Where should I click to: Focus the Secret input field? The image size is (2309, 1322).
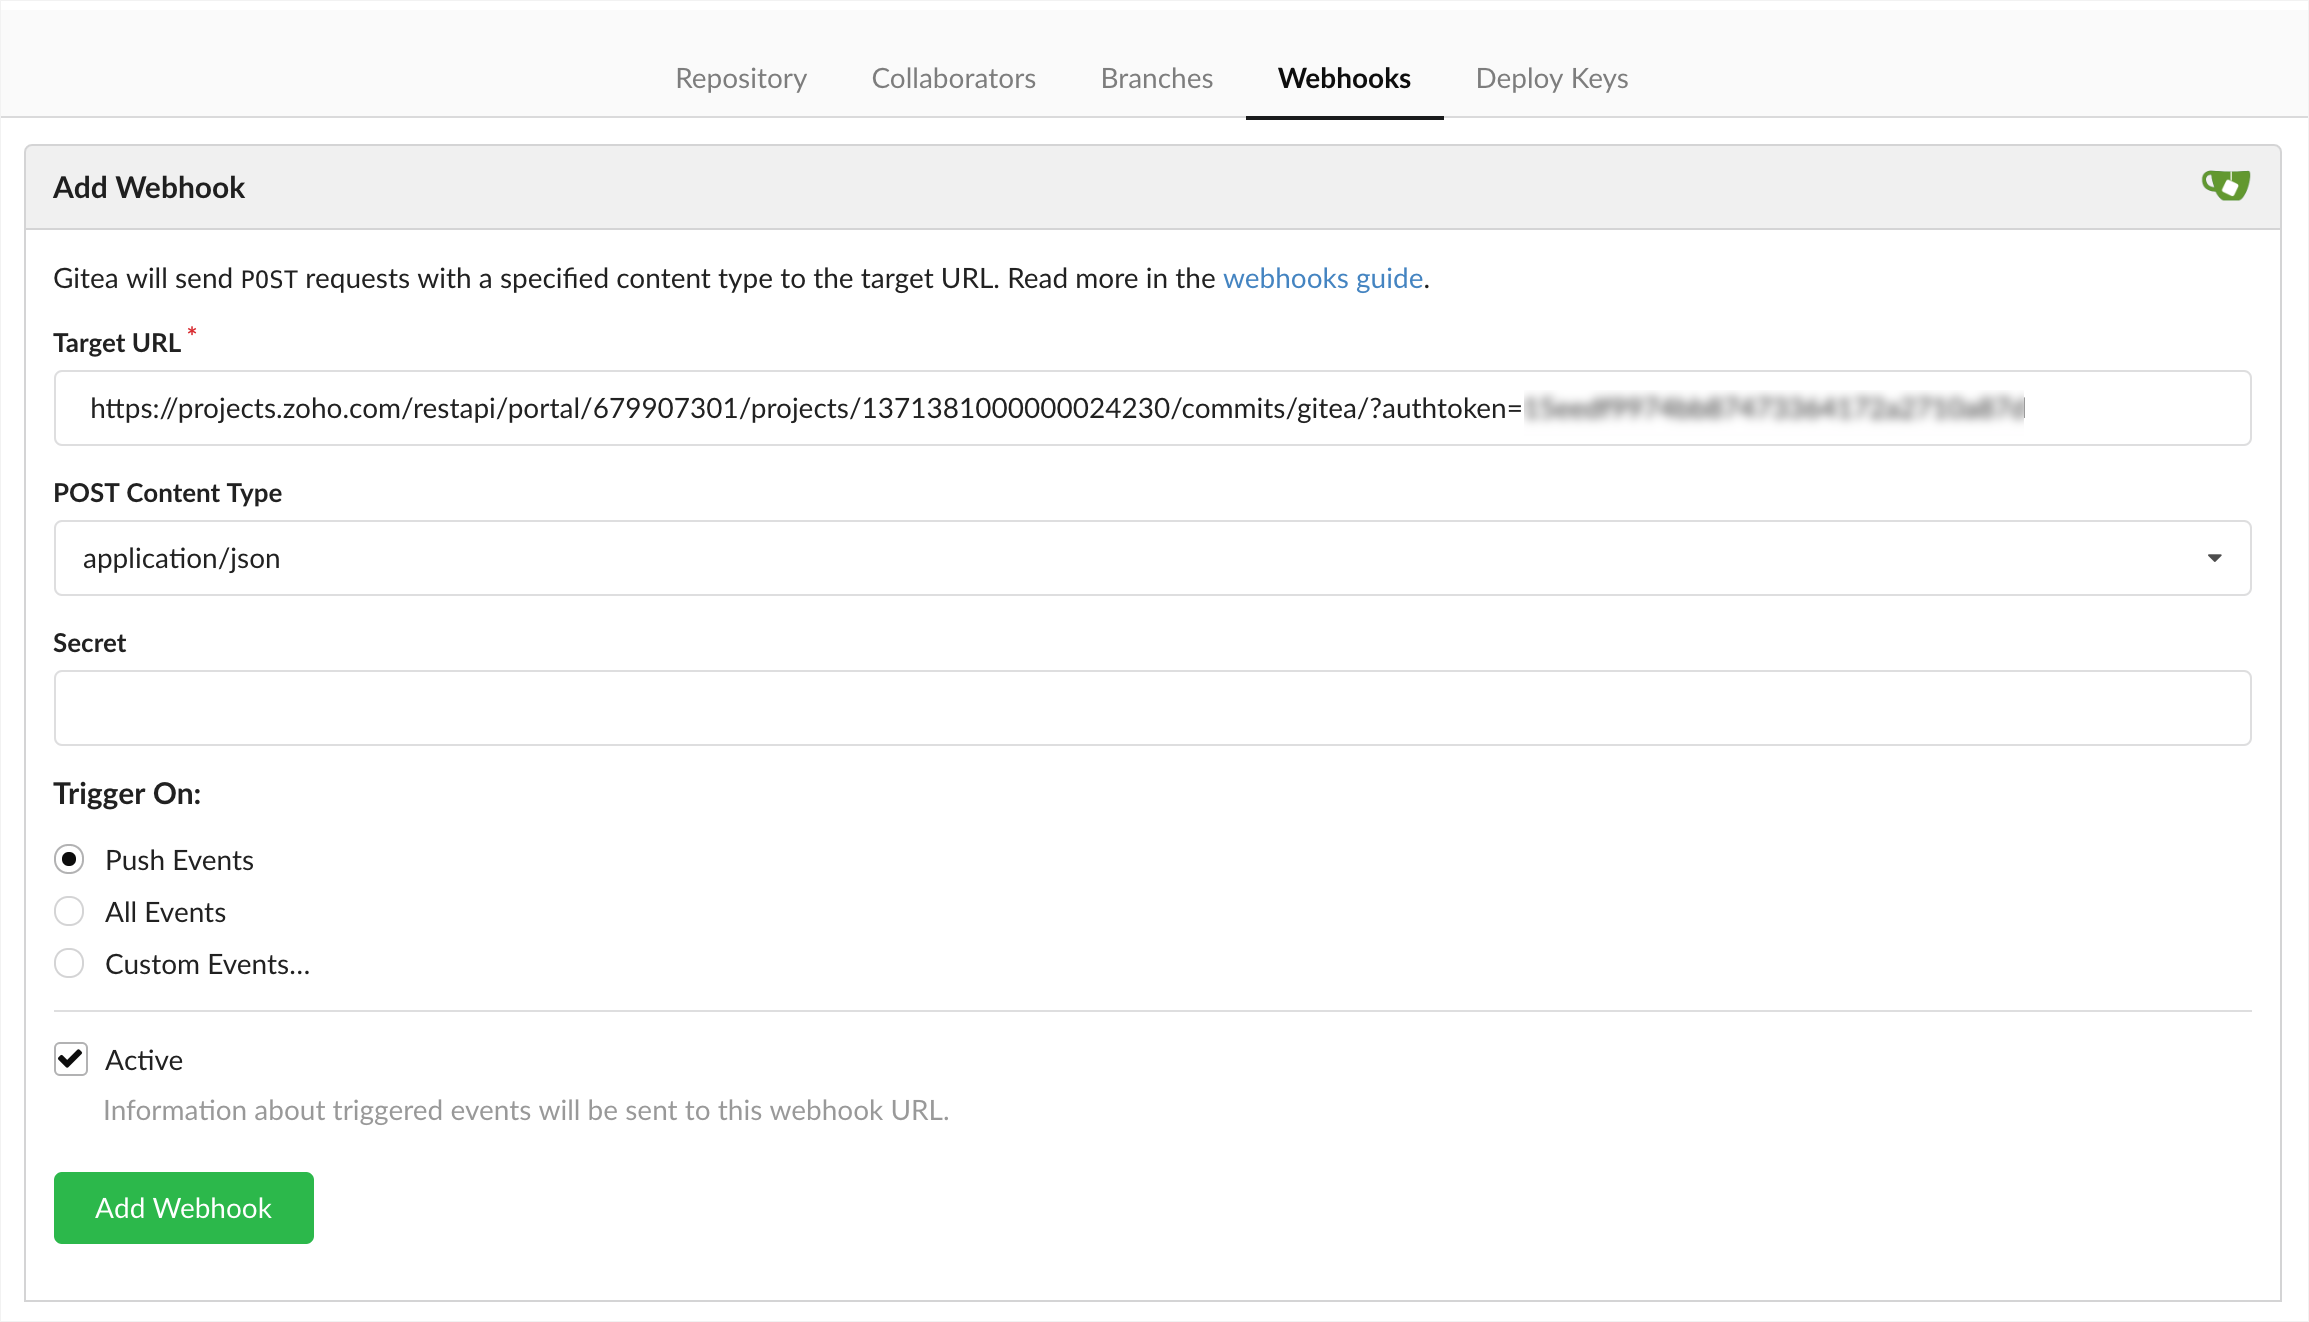click(x=1152, y=708)
